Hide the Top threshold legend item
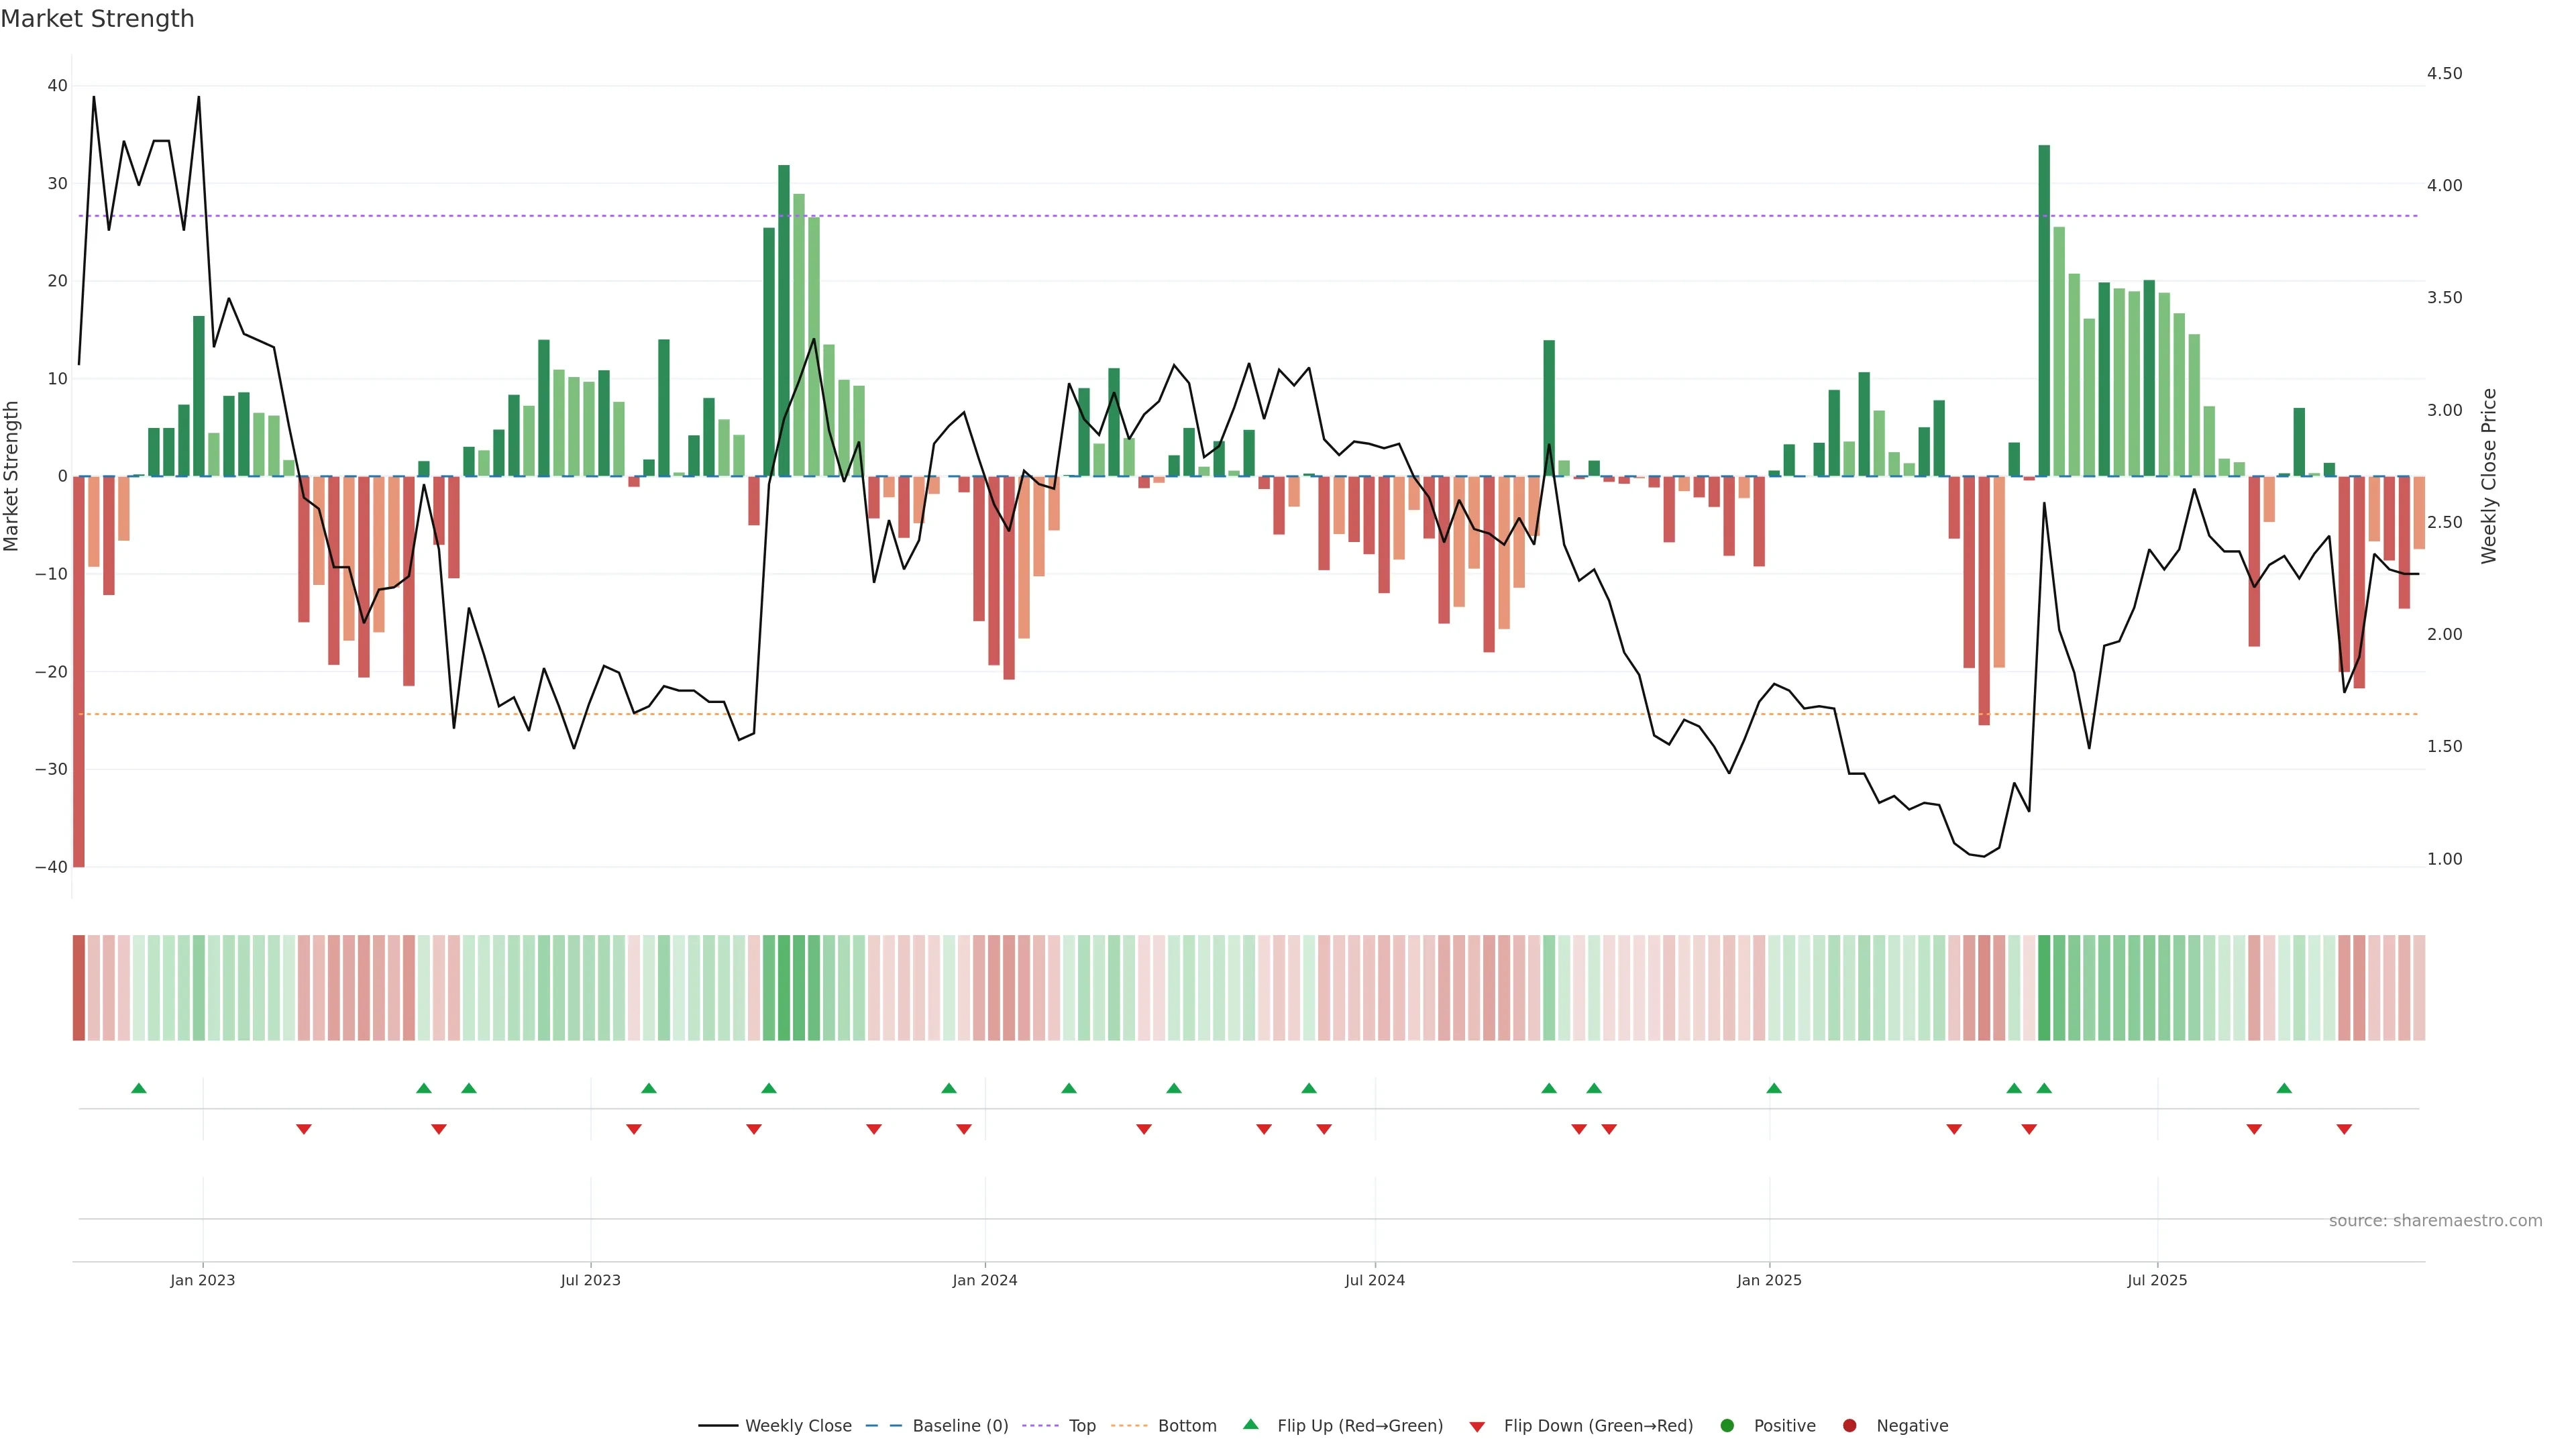 [1081, 1426]
